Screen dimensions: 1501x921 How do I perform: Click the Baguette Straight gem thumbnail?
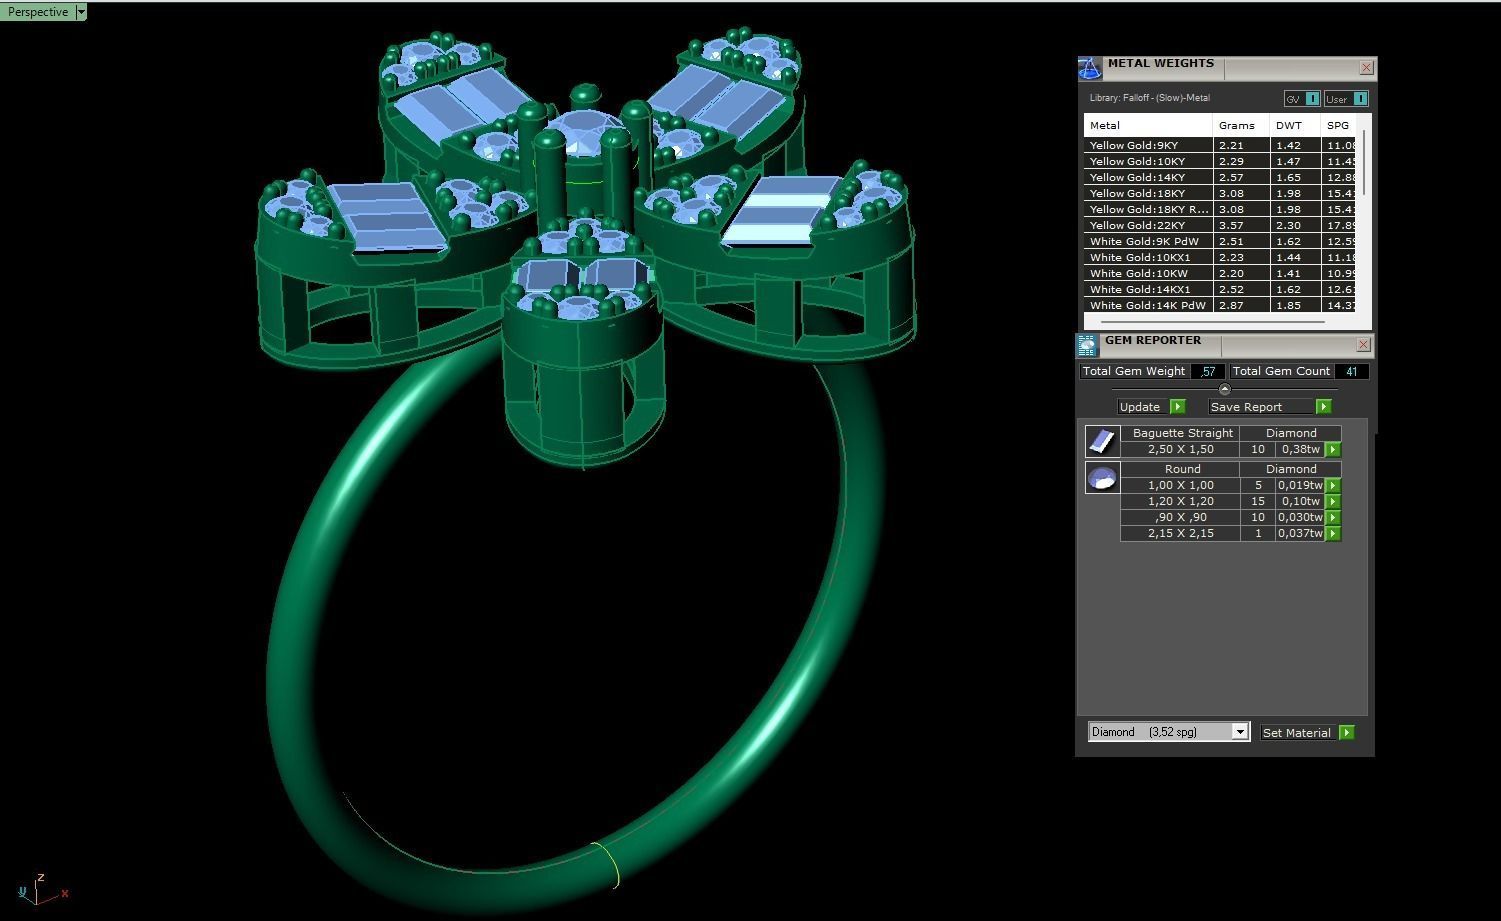1102,441
